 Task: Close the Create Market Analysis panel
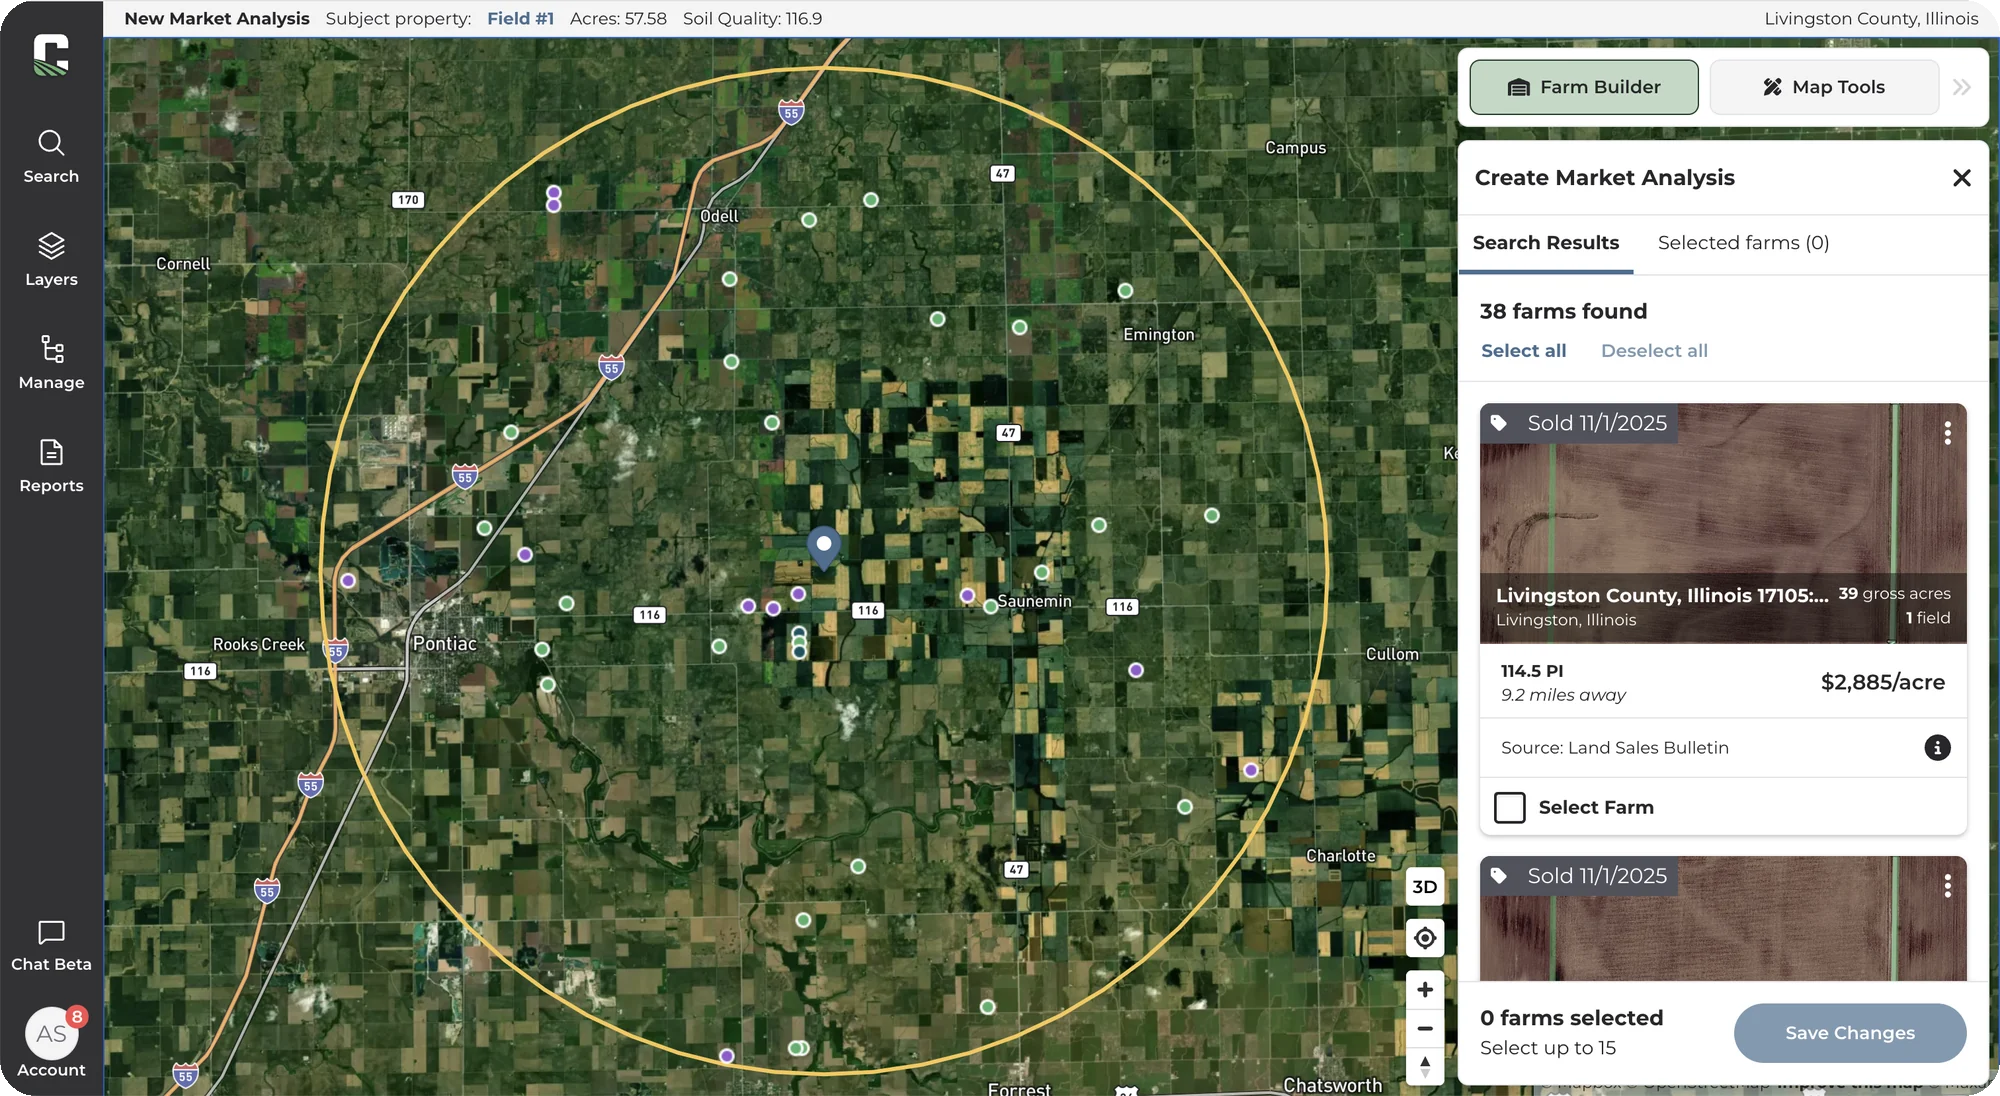point(1962,178)
